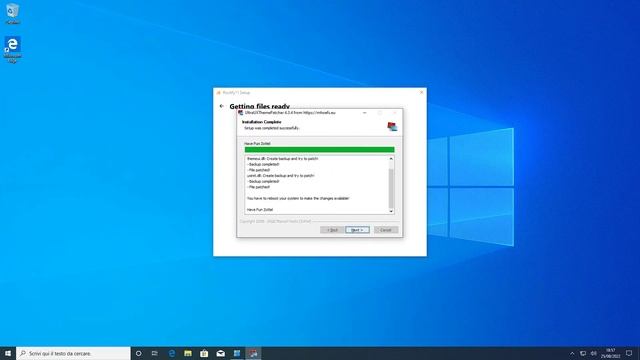Click the log box scrollbar thumb
The width and height of the screenshot is (640, 360).
pos(391,188)
